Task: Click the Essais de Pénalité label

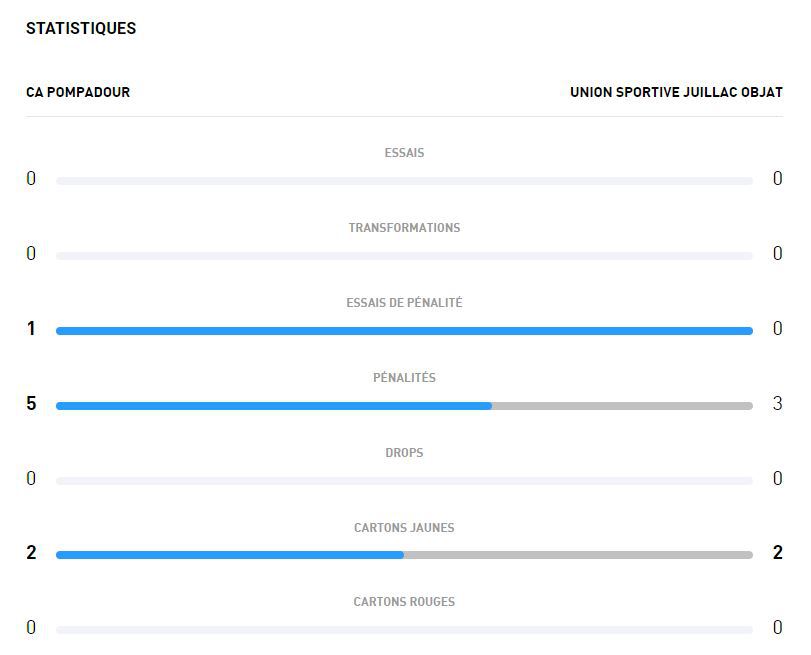Action: click(404, 303)
